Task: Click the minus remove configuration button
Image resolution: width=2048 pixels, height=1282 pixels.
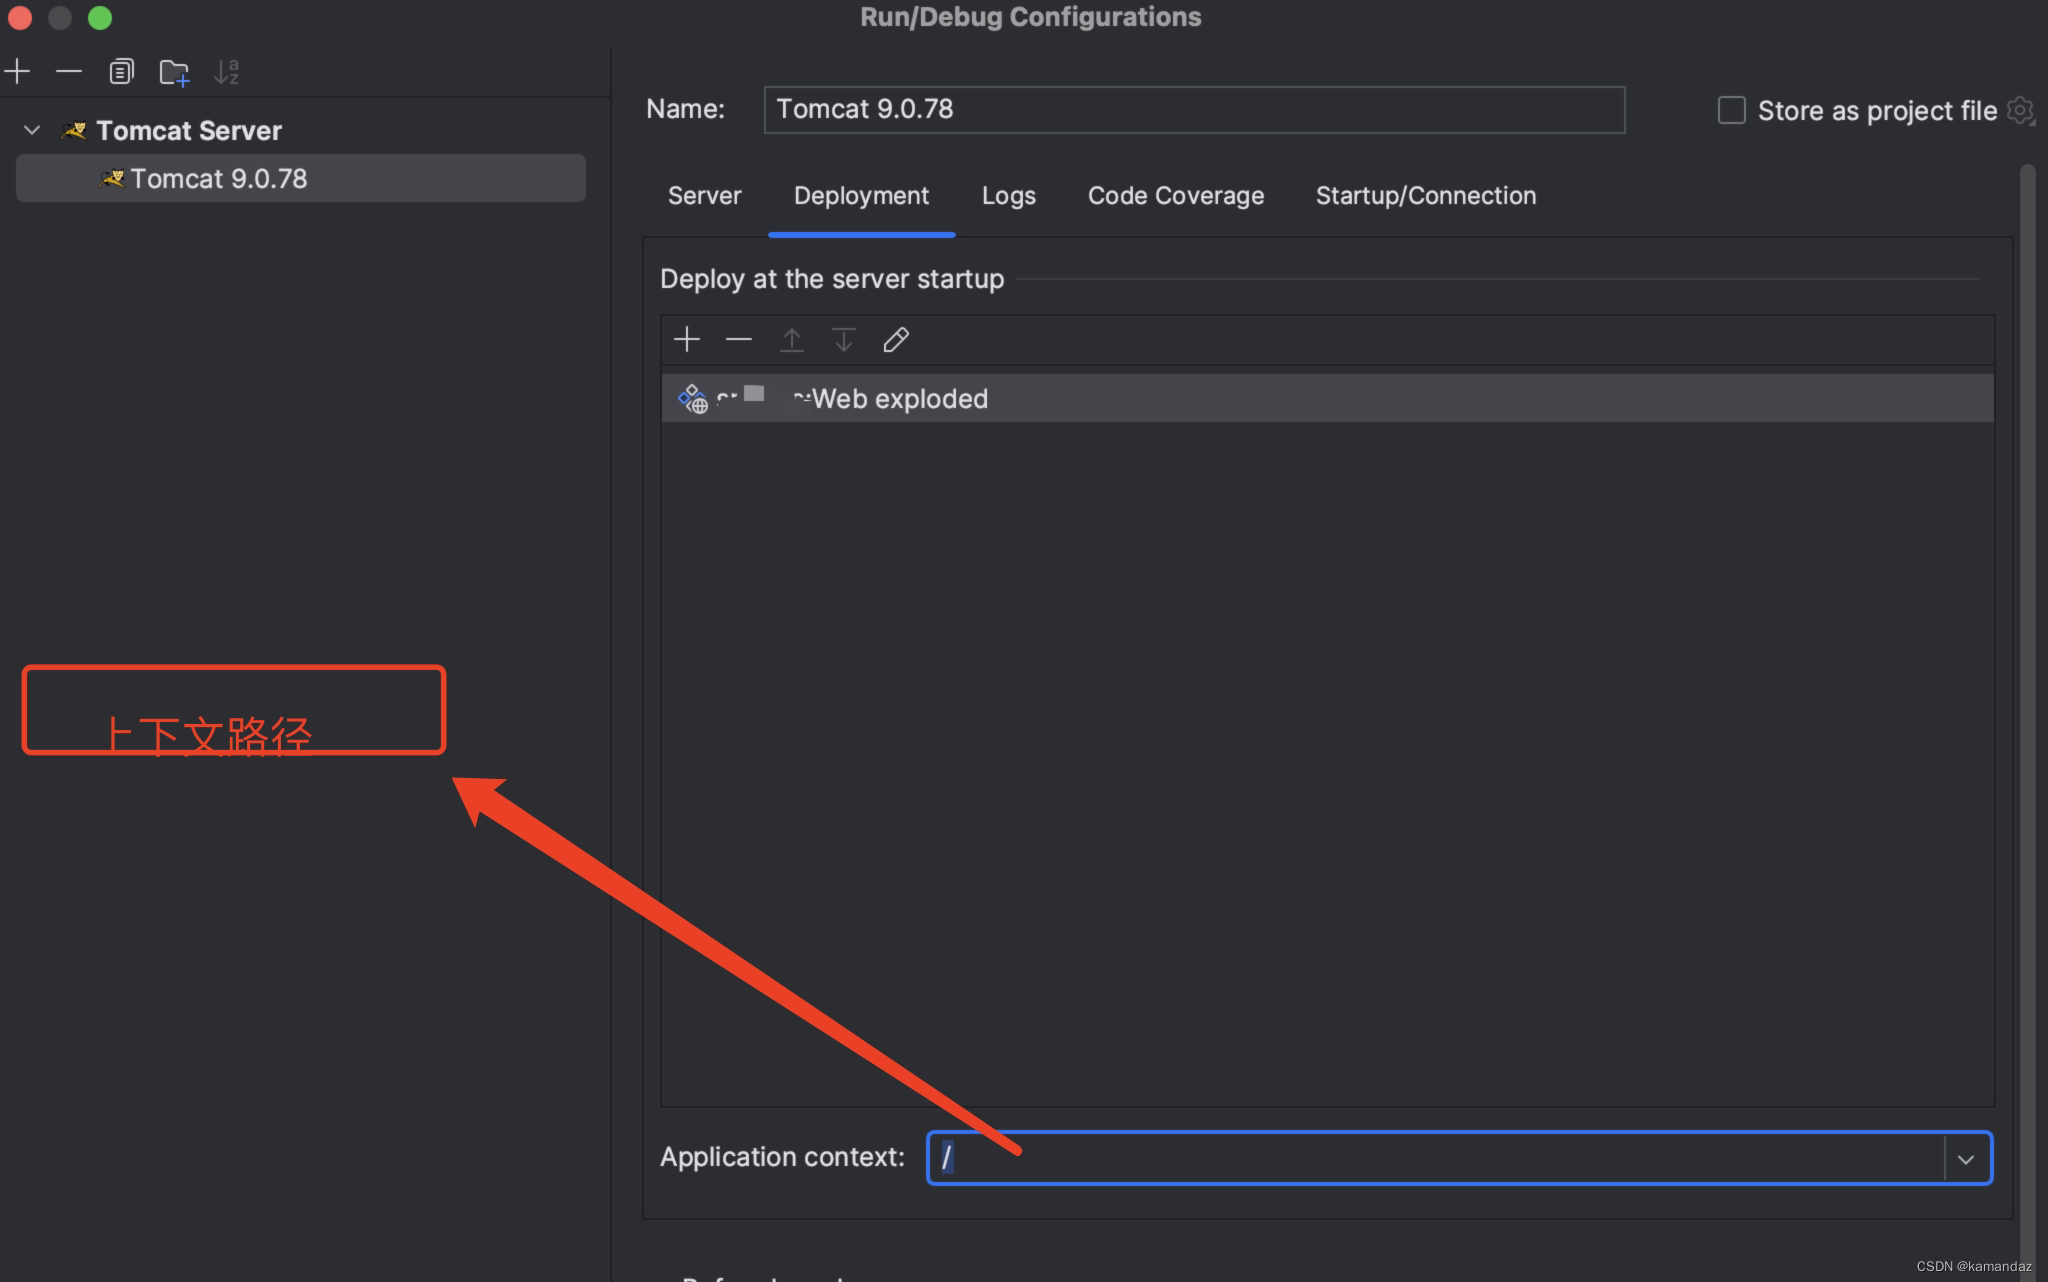Action: [68, 71]
